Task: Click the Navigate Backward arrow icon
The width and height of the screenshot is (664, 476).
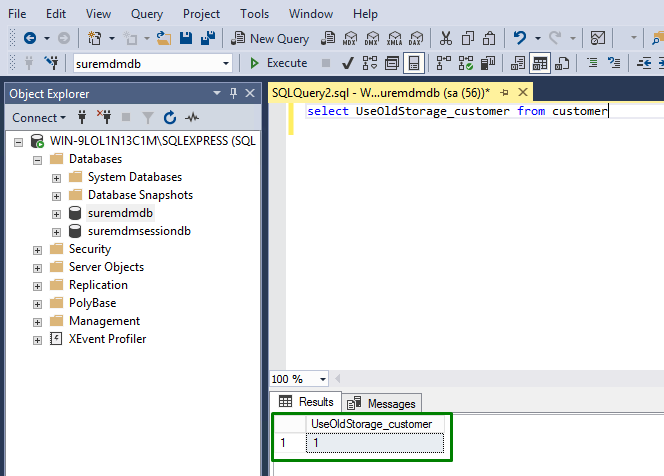Action: (x=30, y=39)
